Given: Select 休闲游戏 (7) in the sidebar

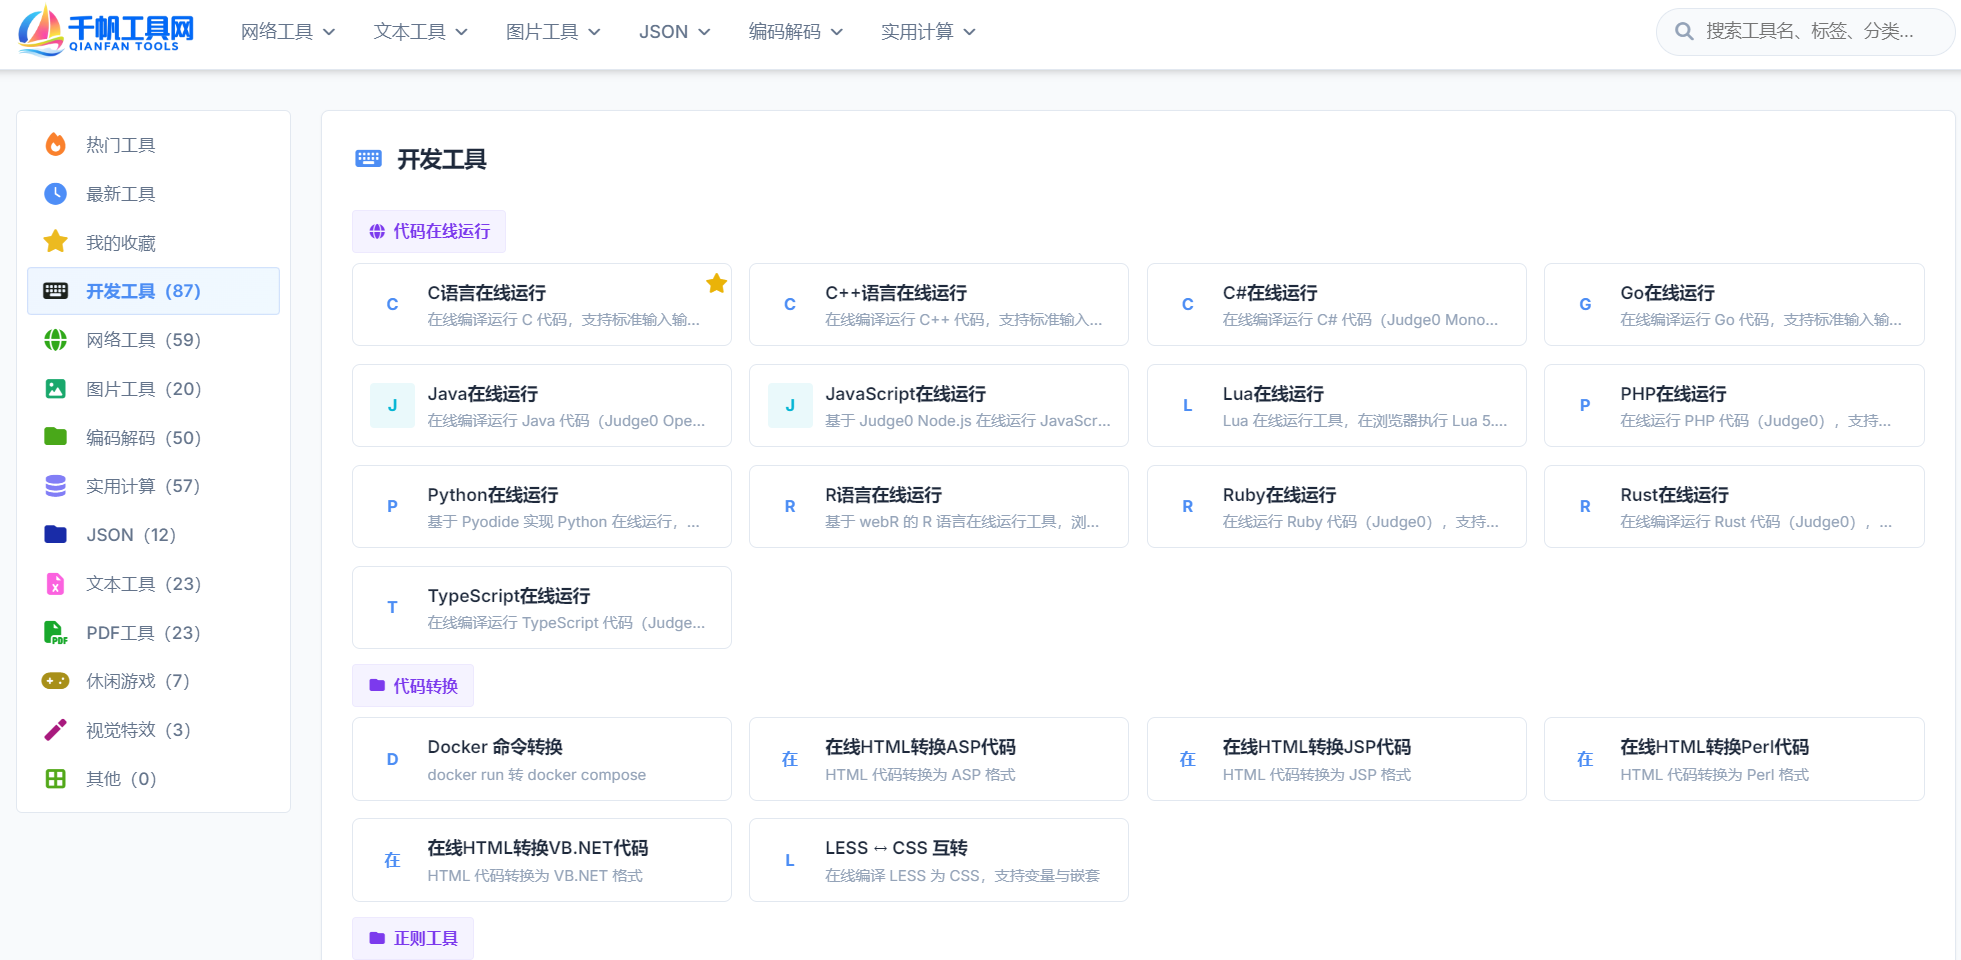Looking at the screenshot, I should pyautogui.click(x=153, y=681).
